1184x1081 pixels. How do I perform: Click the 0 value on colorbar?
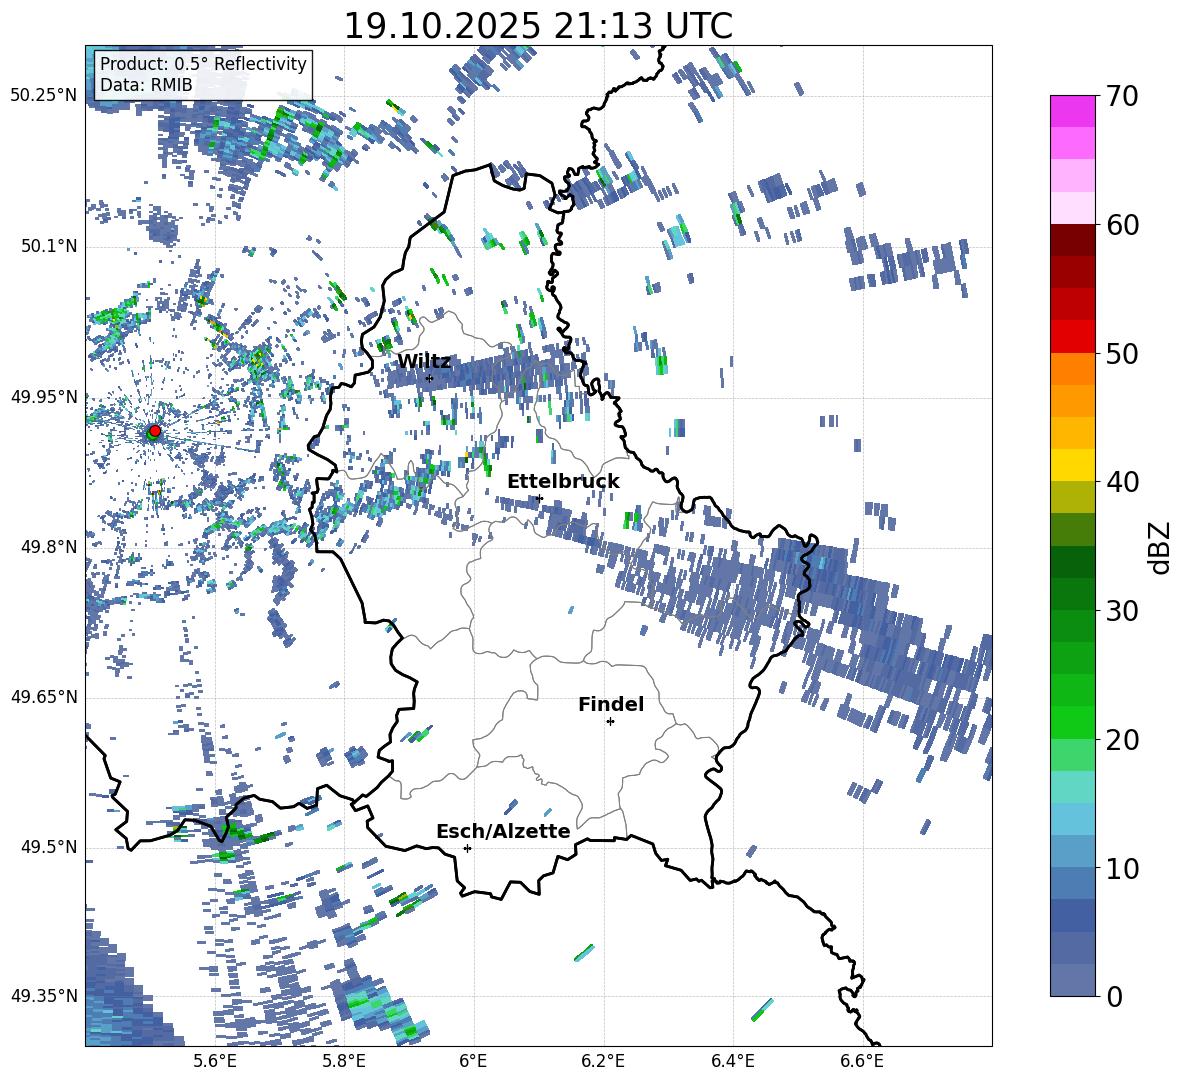pyautogui.click(x=1114, y=997)
